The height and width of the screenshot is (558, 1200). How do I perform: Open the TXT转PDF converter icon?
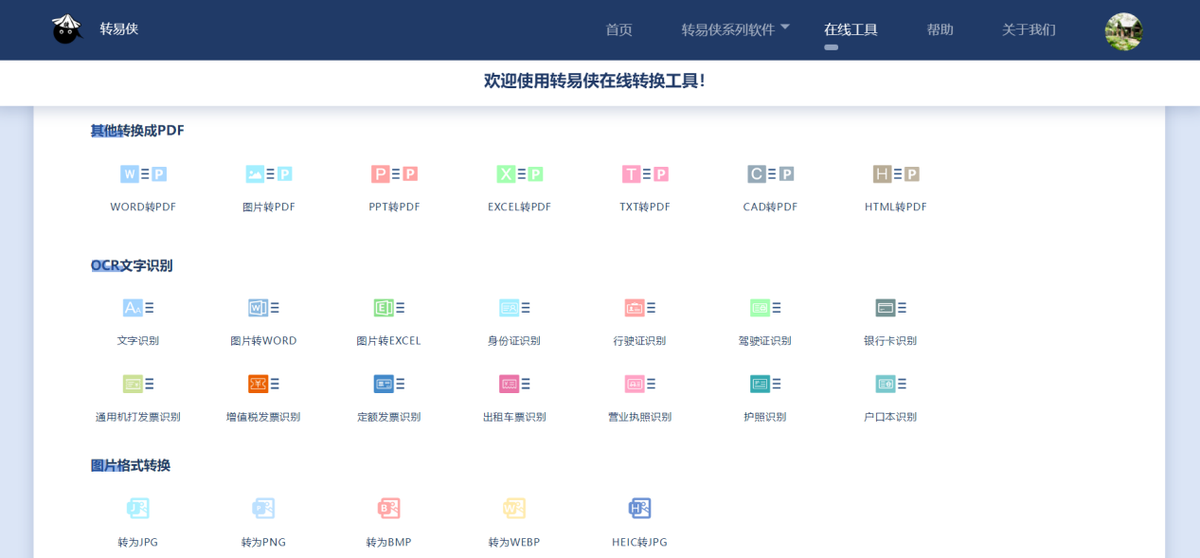(645, 174)
